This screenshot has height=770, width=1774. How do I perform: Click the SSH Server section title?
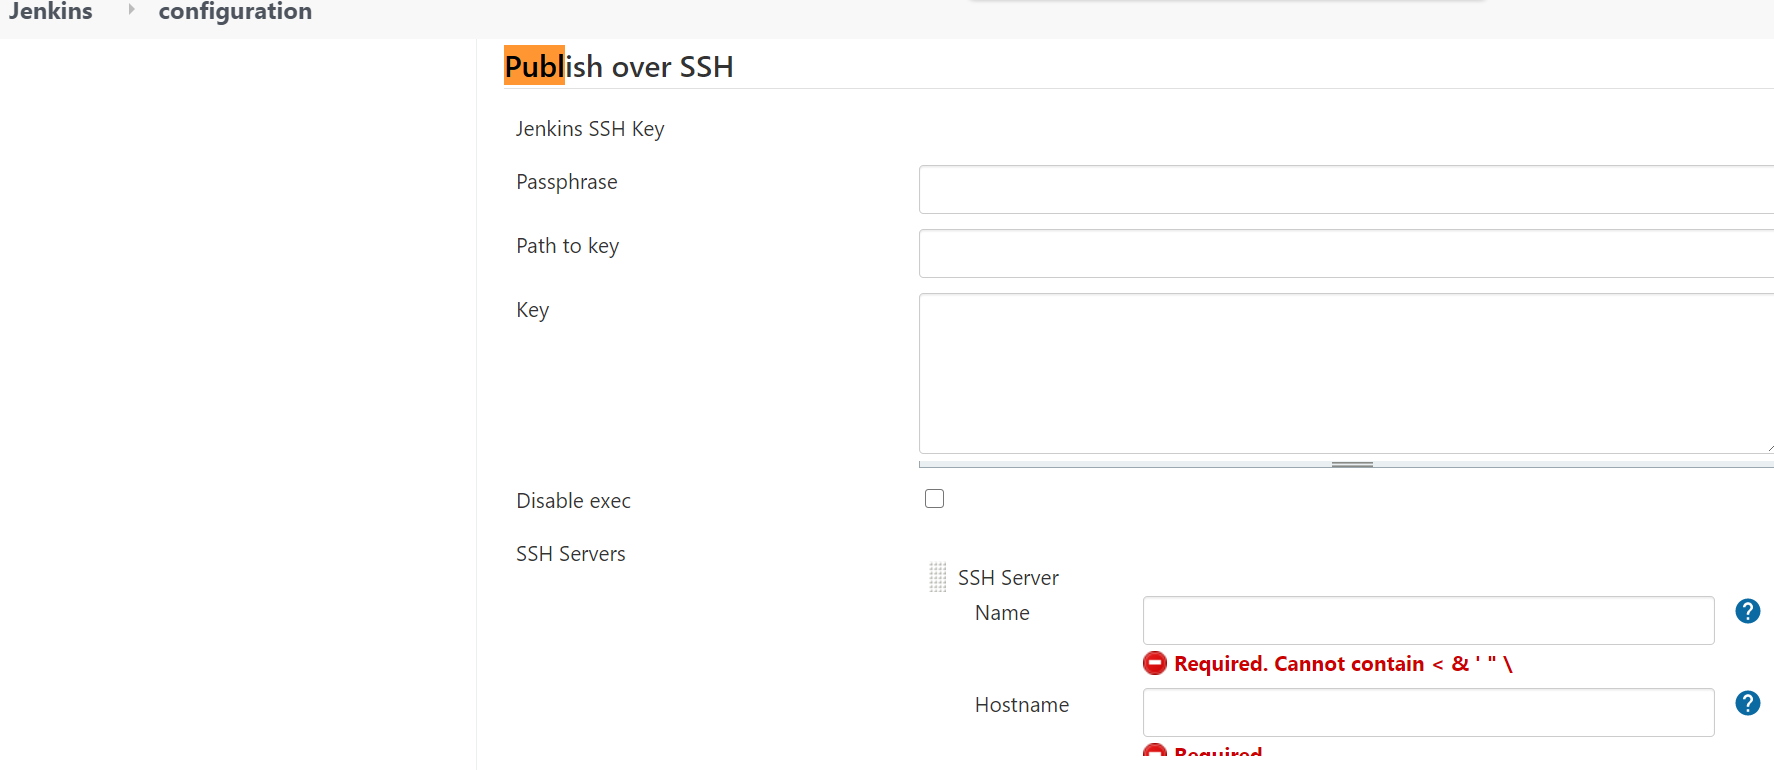click(x=1008, y=578)
